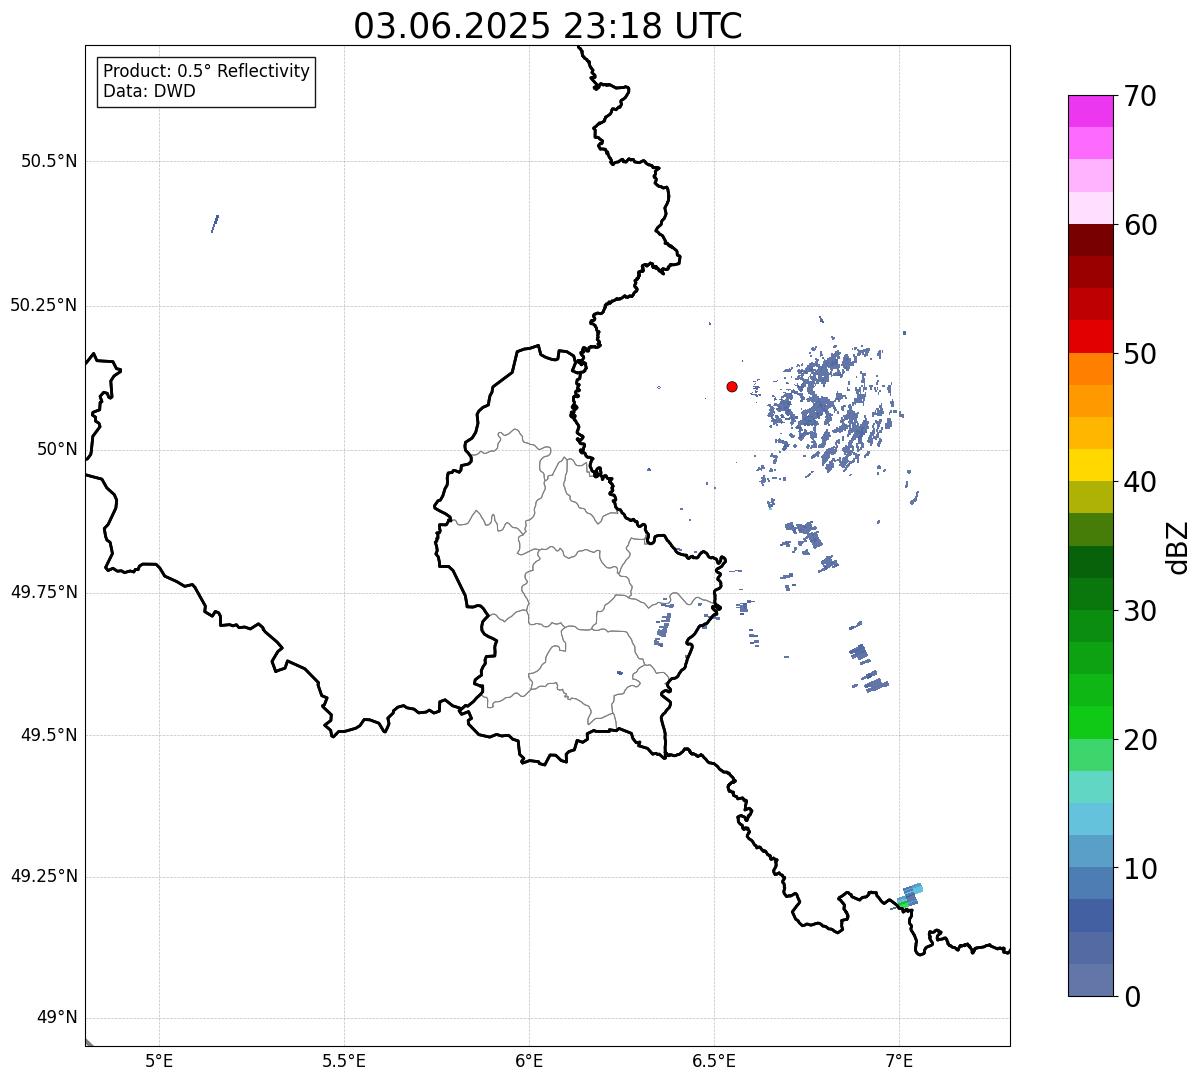
Task: Click the 50 dBZ colorbar tick label
Action: [1141, 354]
